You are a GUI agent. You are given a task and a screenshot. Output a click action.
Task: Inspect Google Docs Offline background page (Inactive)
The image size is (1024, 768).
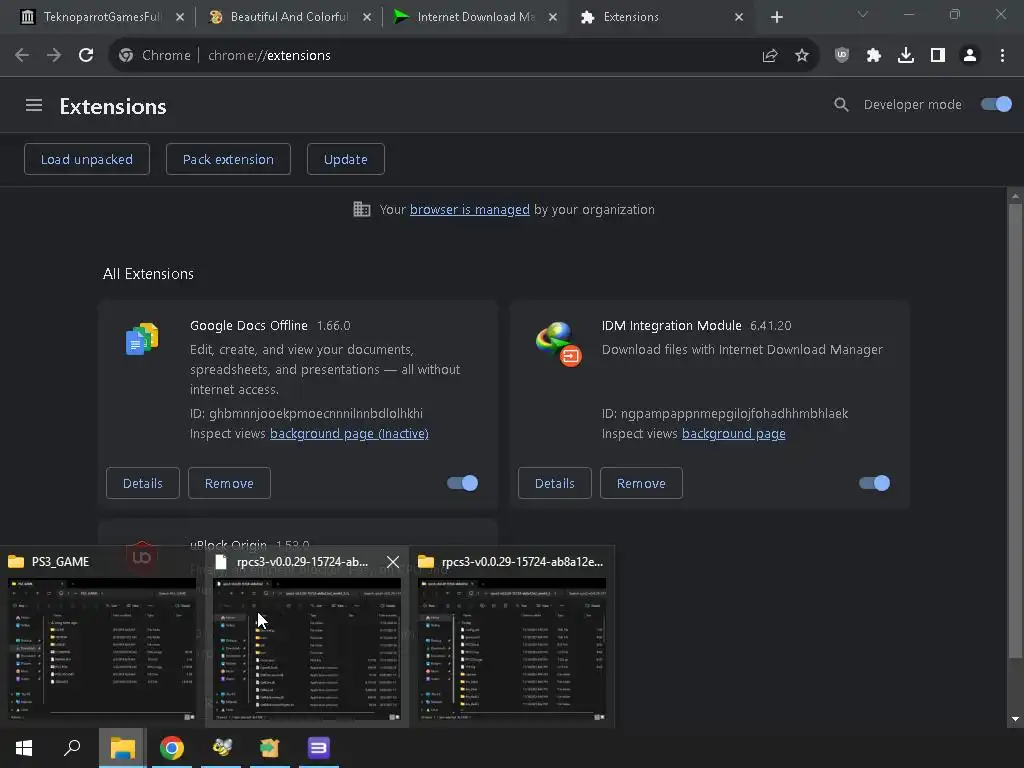349,434
